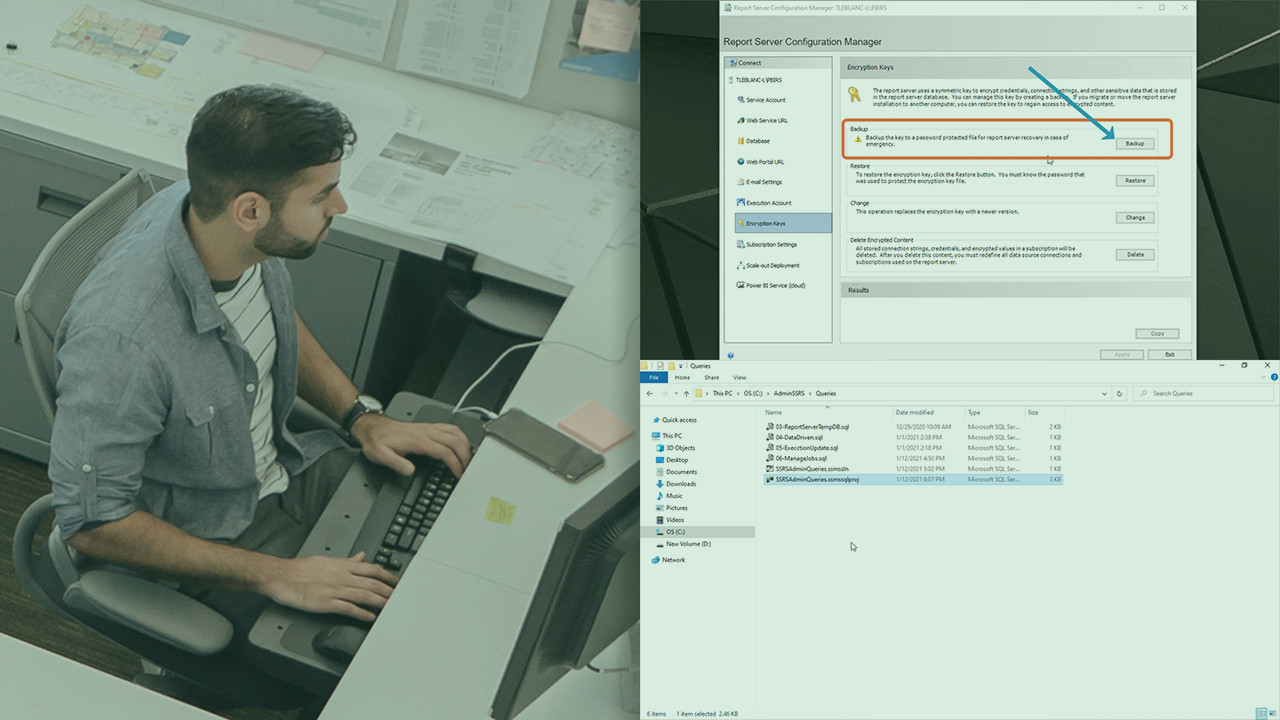Open Power BI Service (cloud) page
1280x720 pixels.
(x=775, y=285)
